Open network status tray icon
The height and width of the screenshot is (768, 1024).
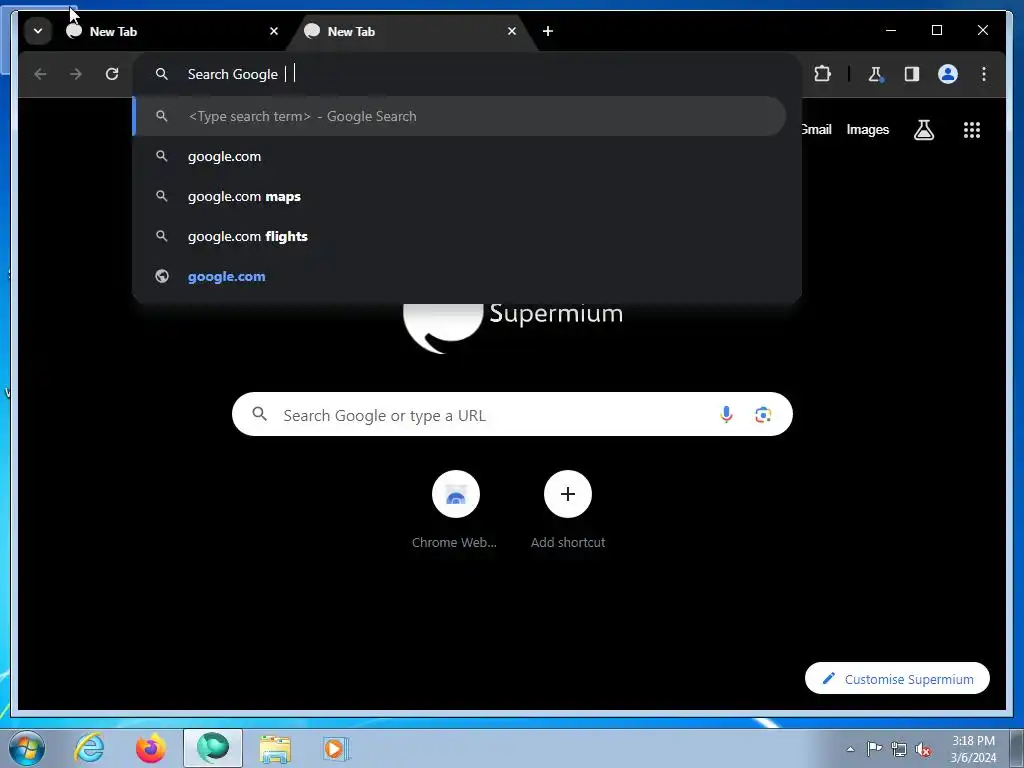point(899,749)
